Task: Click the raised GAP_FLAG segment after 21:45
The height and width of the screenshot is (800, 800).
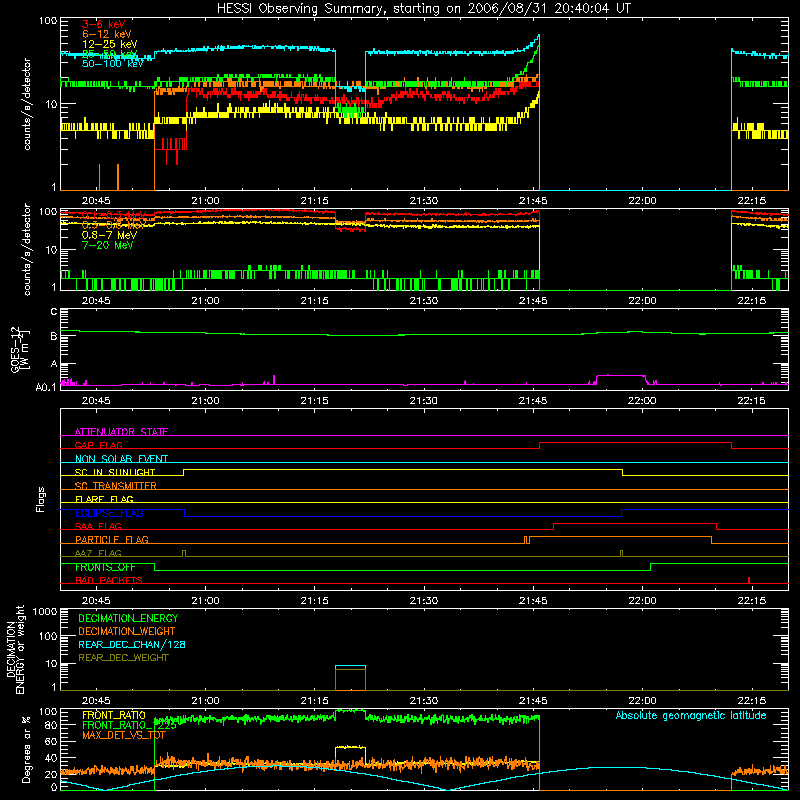Action: pos(635,443)
